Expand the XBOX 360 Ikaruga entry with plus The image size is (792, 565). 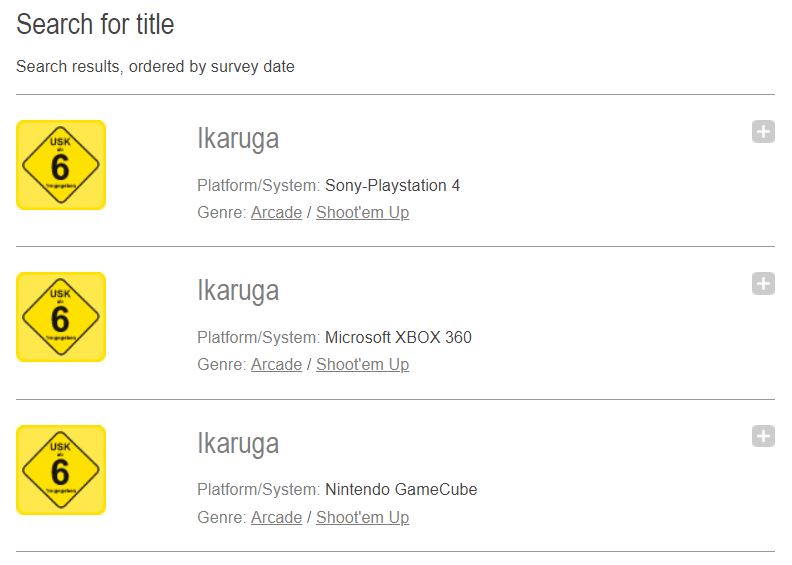click(x=763, y=284)
